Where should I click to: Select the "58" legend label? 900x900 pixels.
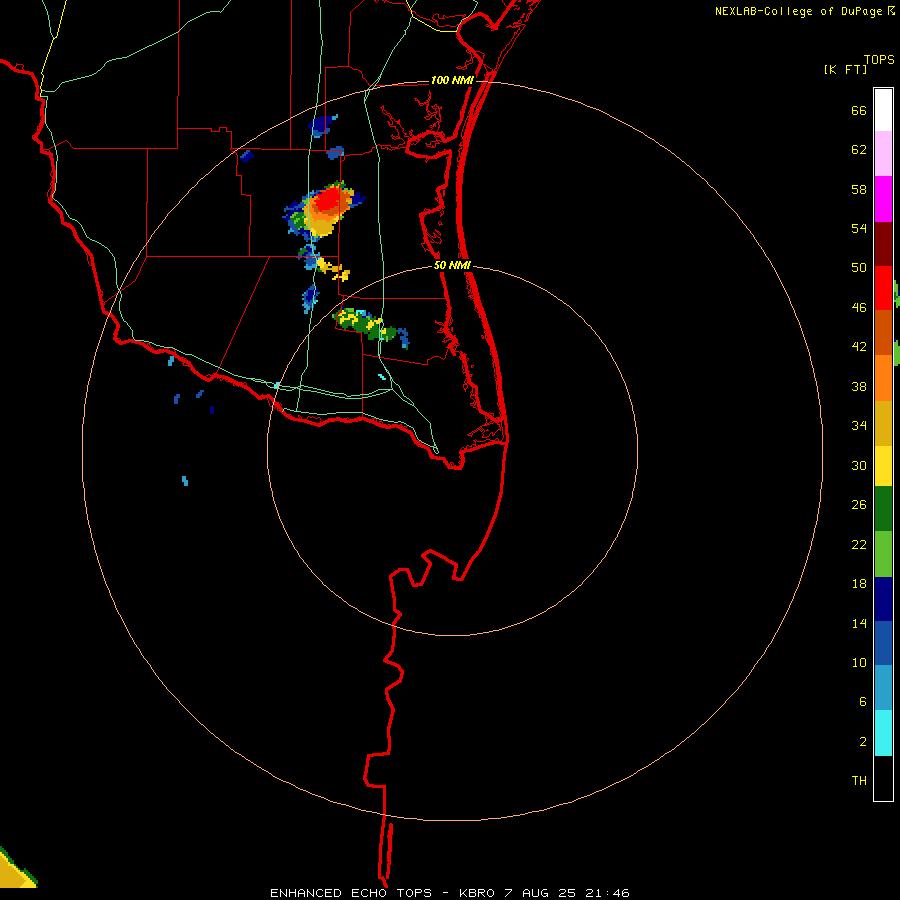pos(859,189)
